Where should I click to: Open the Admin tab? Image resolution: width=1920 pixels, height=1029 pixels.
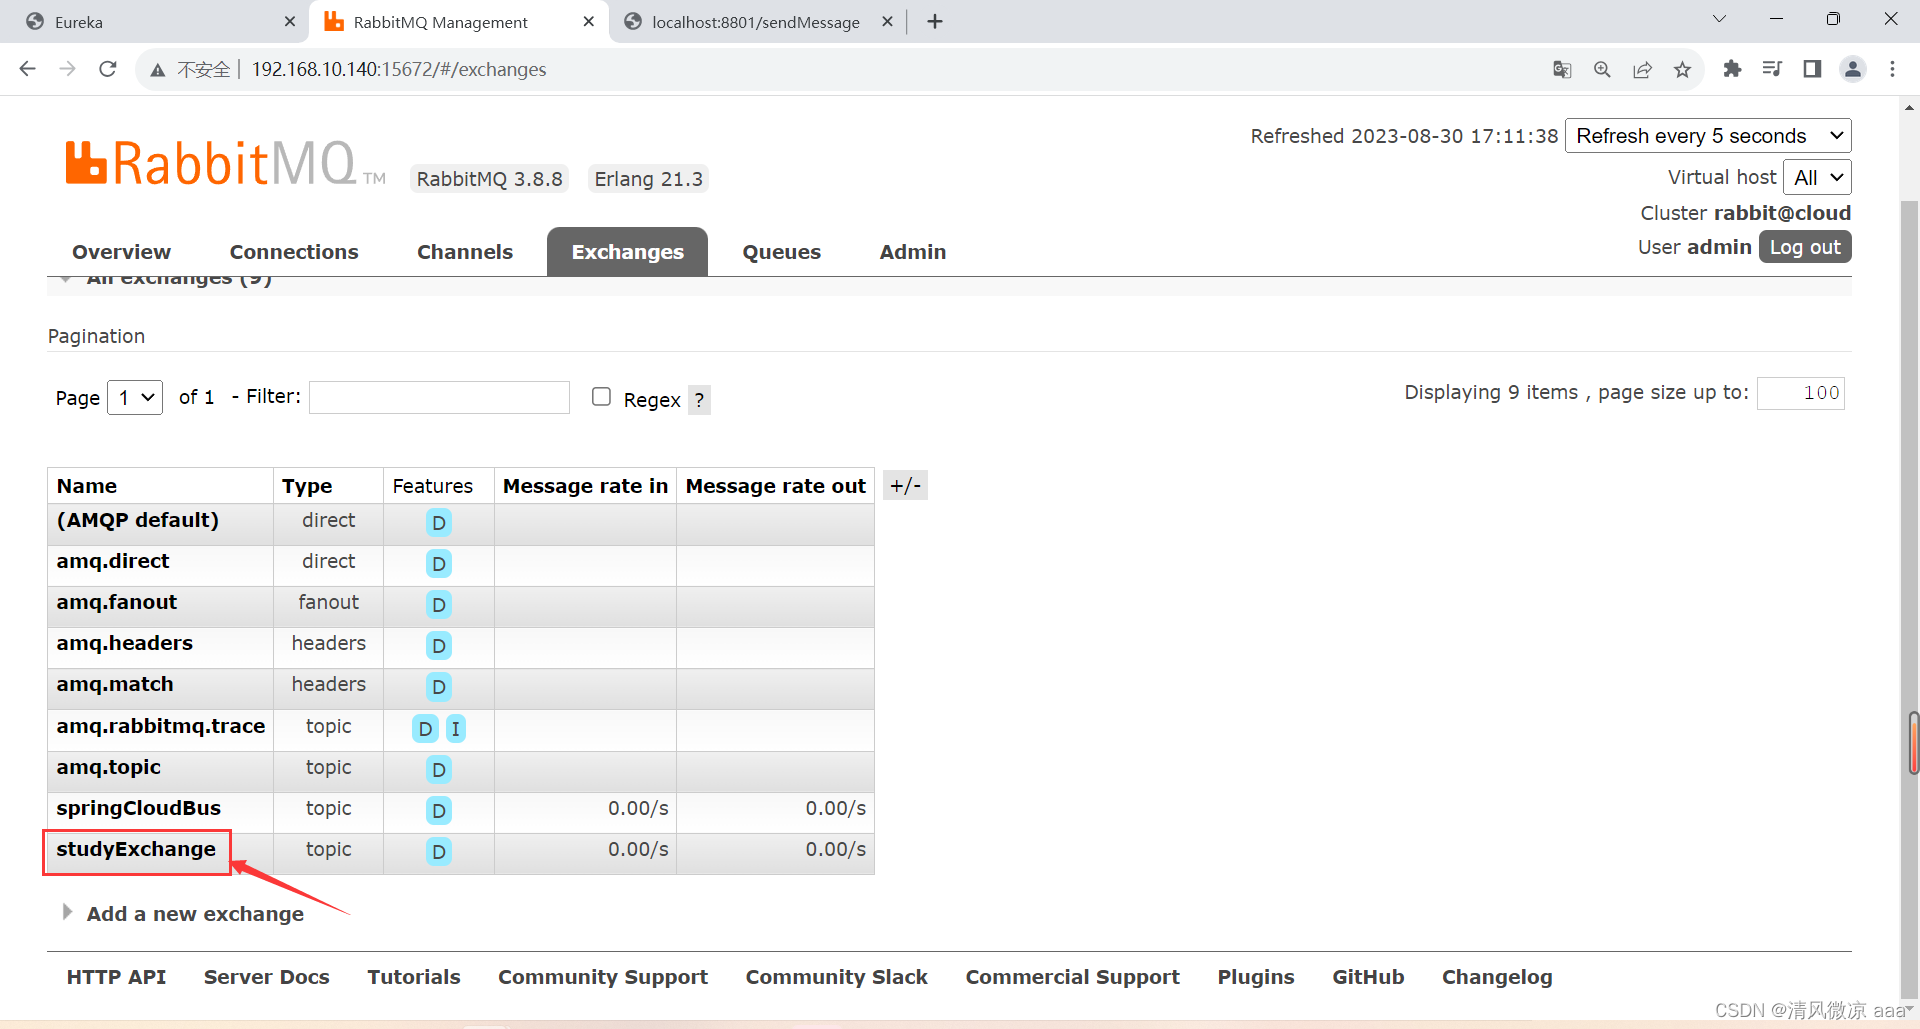click(913, 252)
